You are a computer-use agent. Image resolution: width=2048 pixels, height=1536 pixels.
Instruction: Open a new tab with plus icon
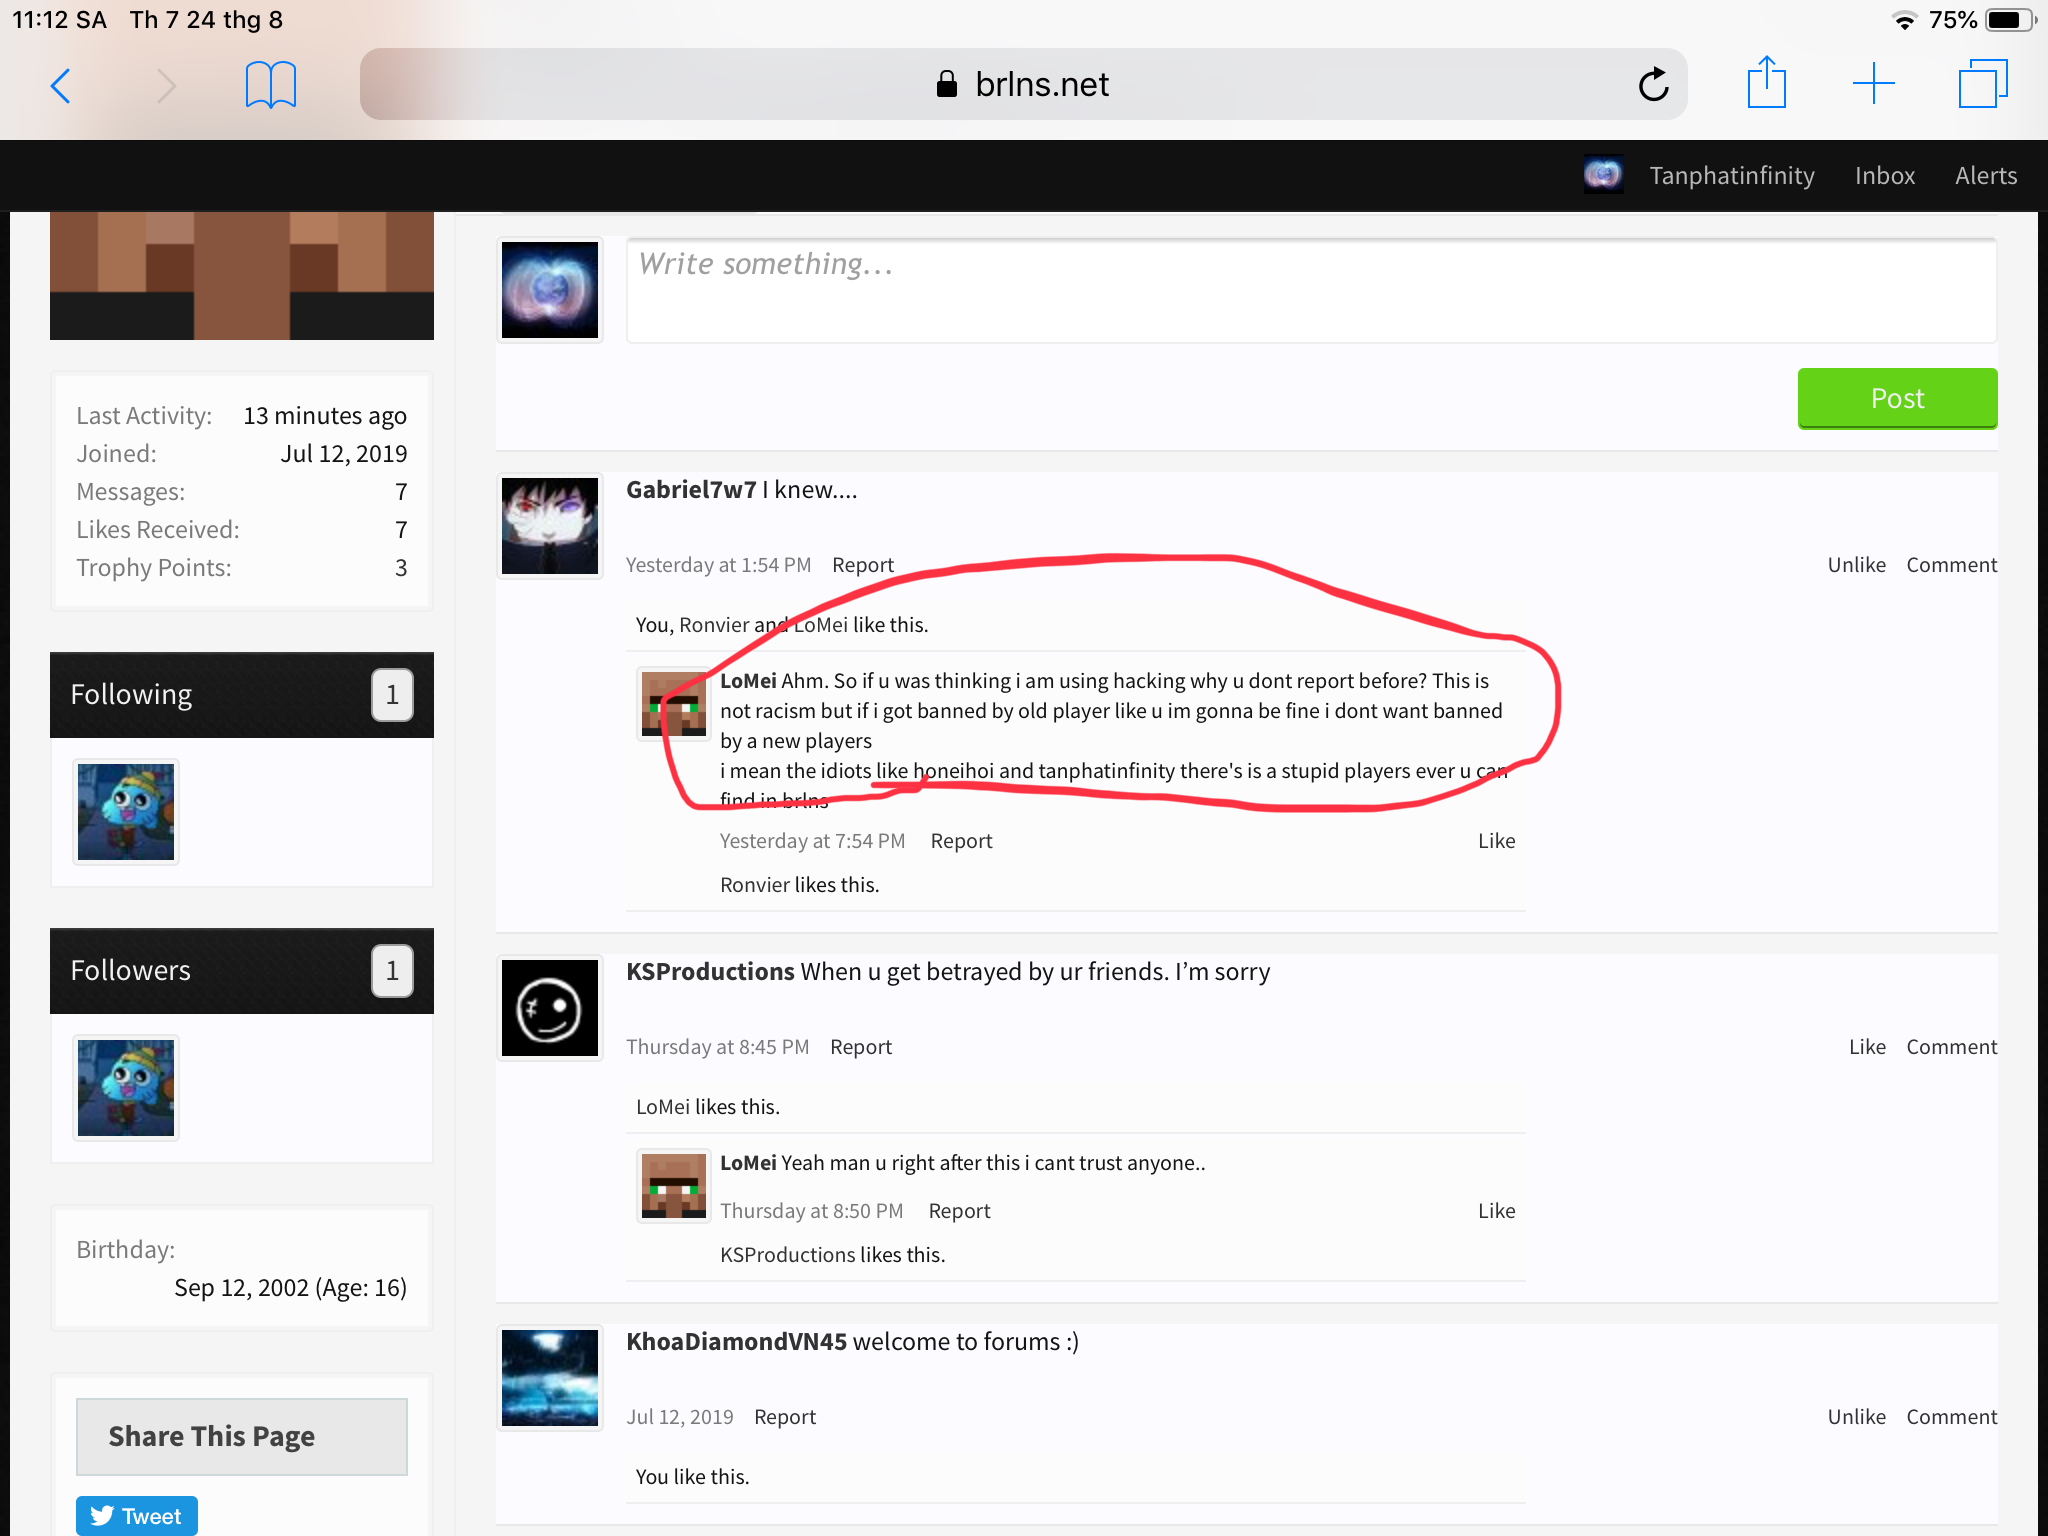pyautogui.click(x=1874, y=83)
